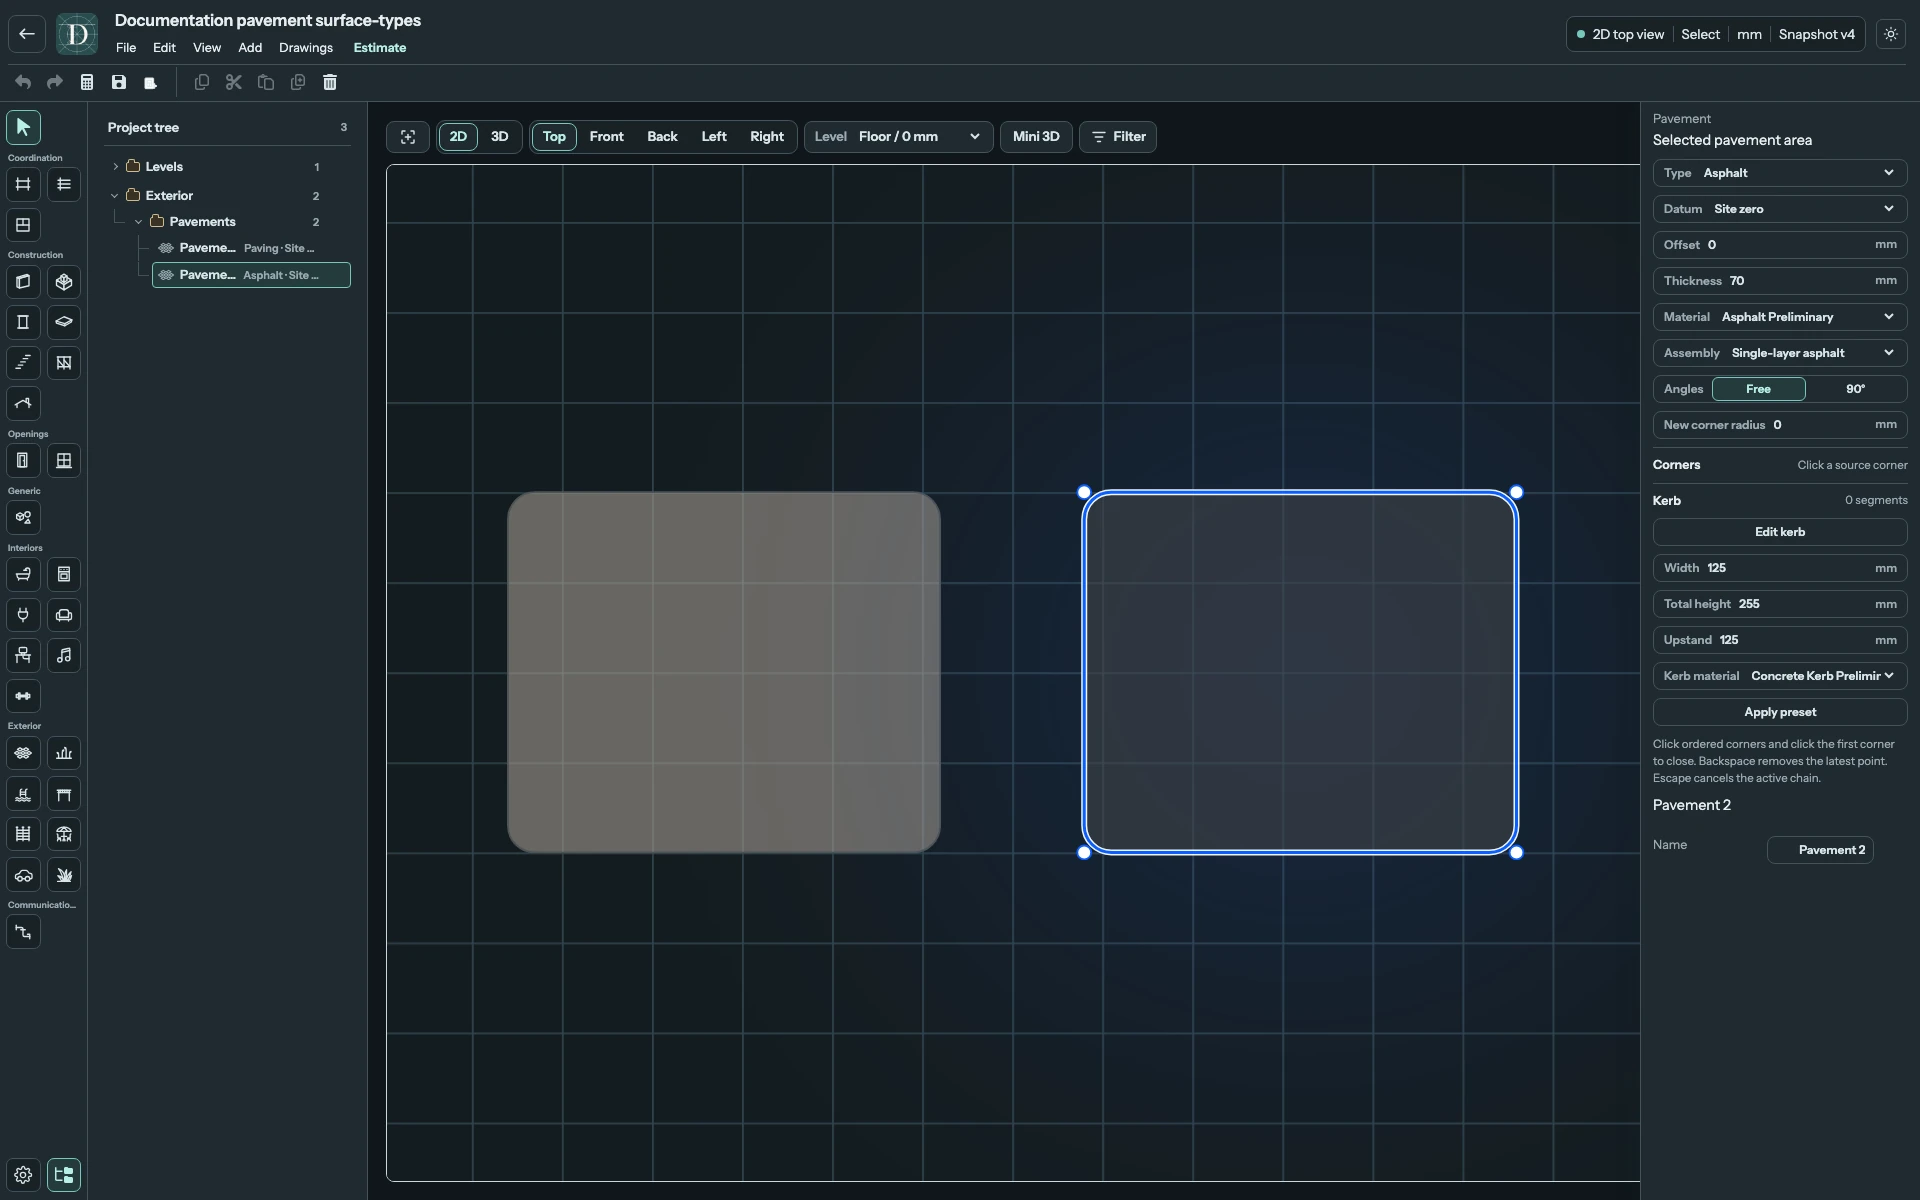Open settings gear at bottom left
The width and height of the screenshot is (1920, 1200).
tap(23, 1175)
